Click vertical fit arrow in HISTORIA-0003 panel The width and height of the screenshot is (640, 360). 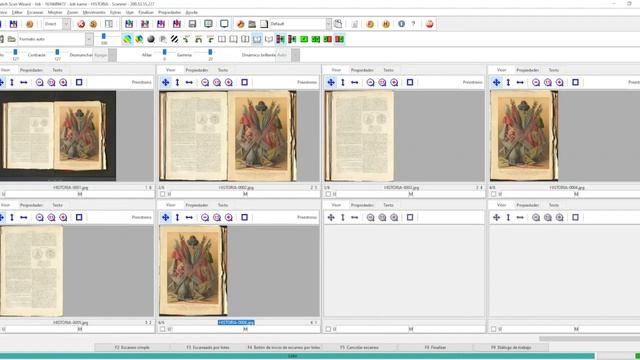(x=343, y=82)
